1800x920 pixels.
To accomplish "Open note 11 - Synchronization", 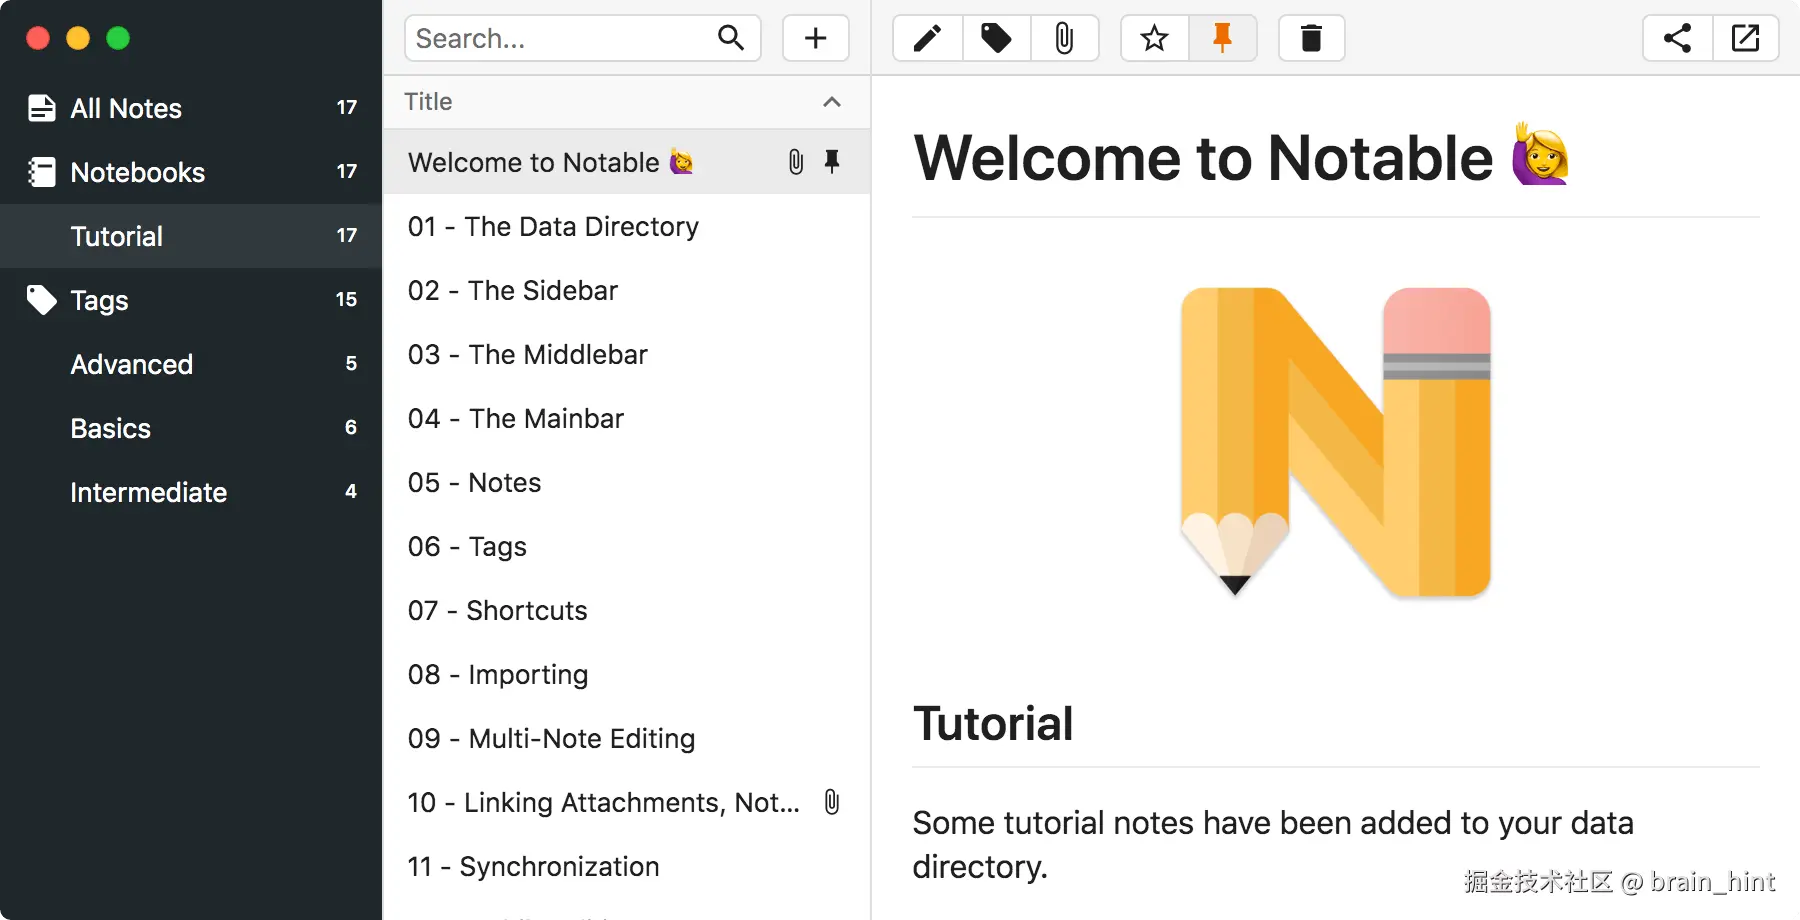I will [627, 866].
